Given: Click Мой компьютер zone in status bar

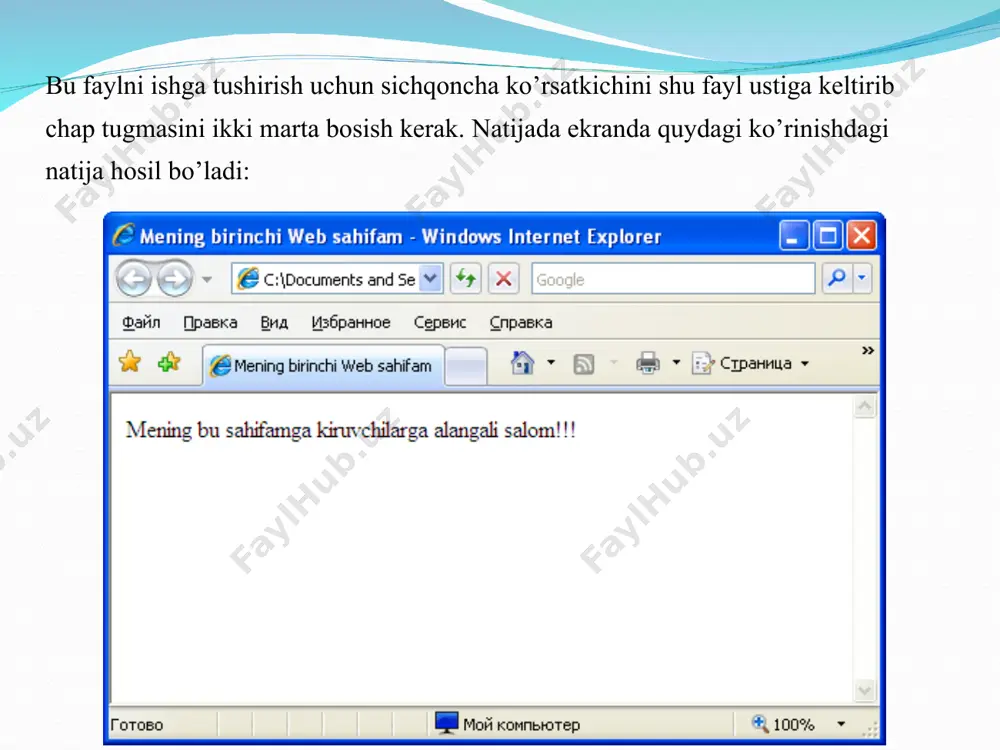Looking at the screenshot, I should point(508,724).
